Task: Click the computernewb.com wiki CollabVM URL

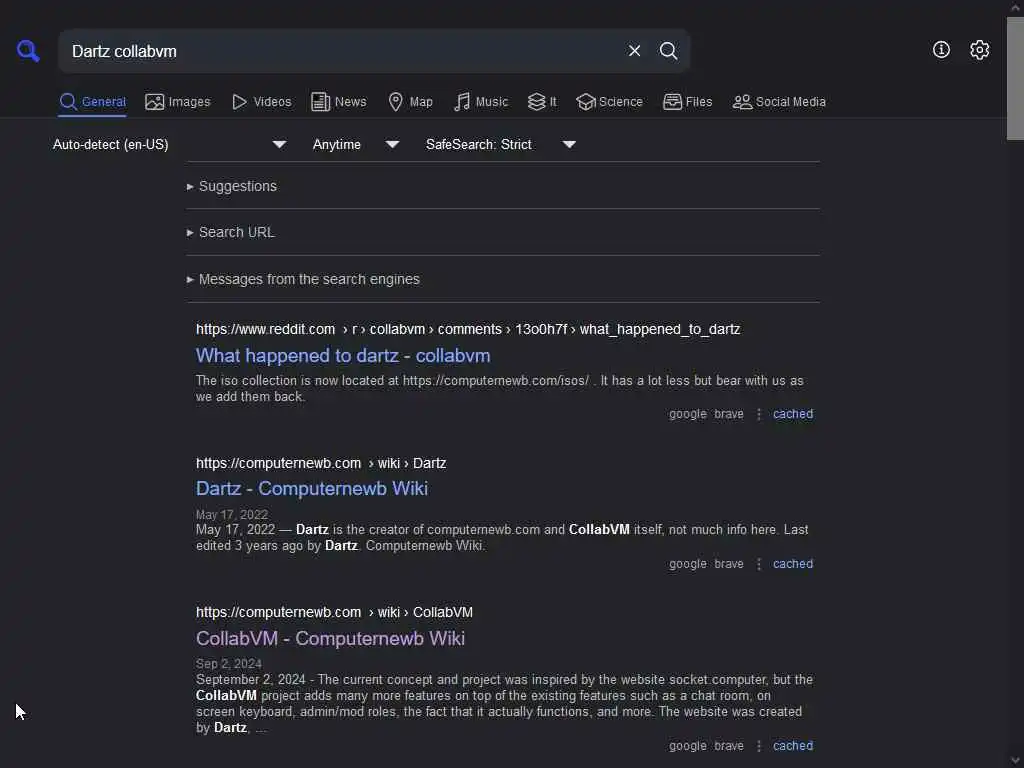Action: 334,613
